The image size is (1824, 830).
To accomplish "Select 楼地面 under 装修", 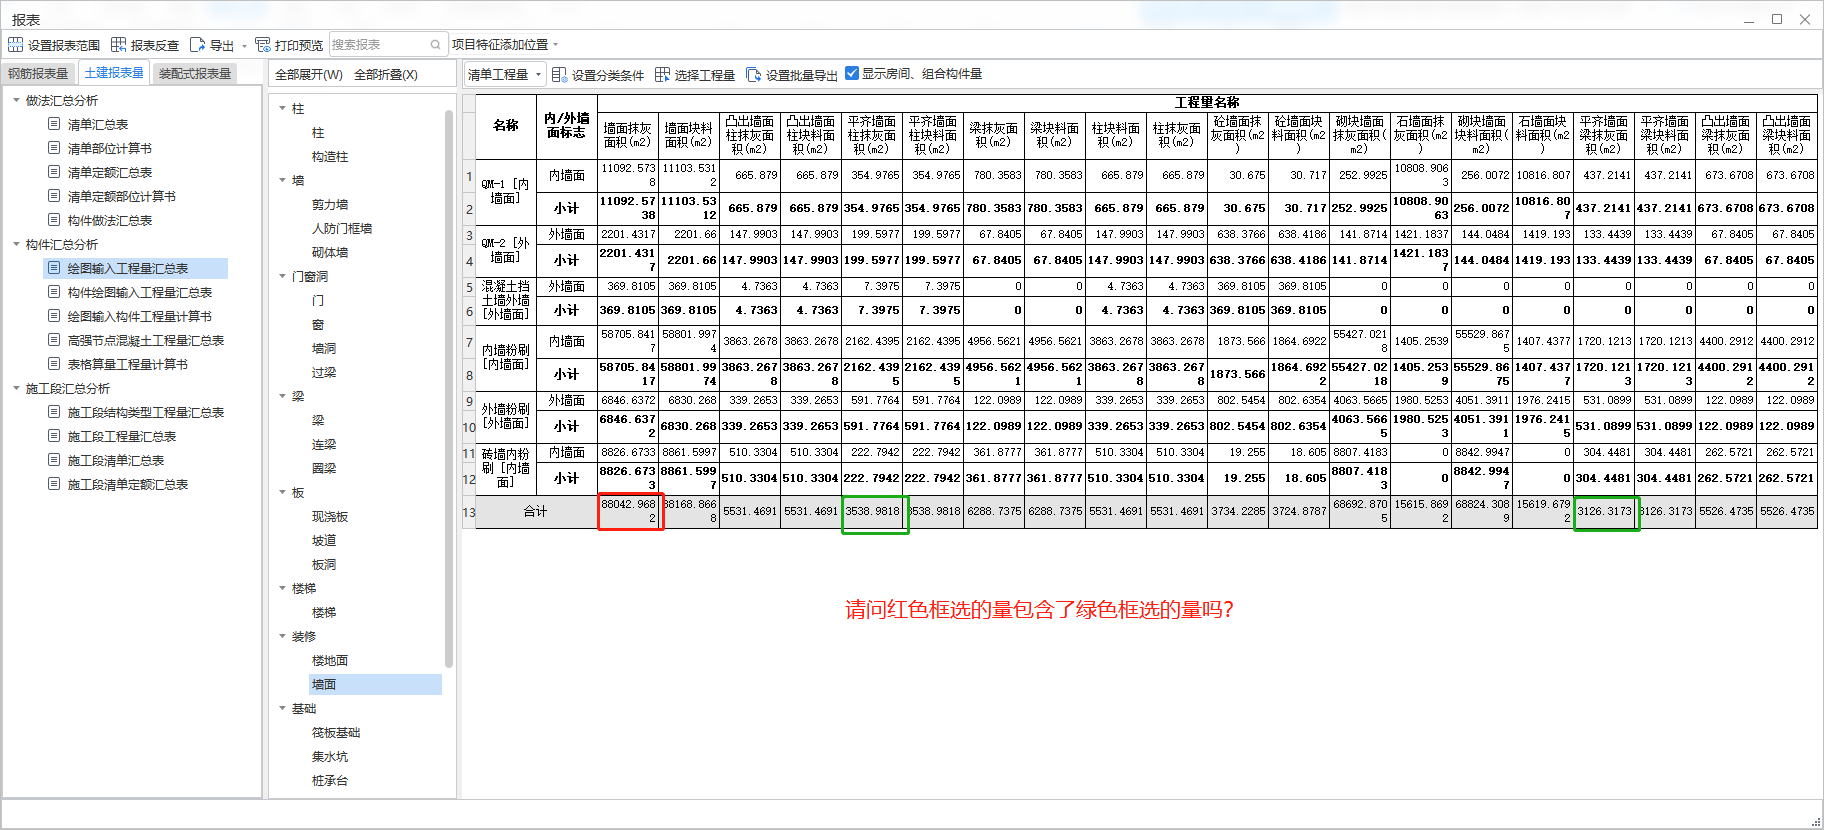I will click(330, 660).
